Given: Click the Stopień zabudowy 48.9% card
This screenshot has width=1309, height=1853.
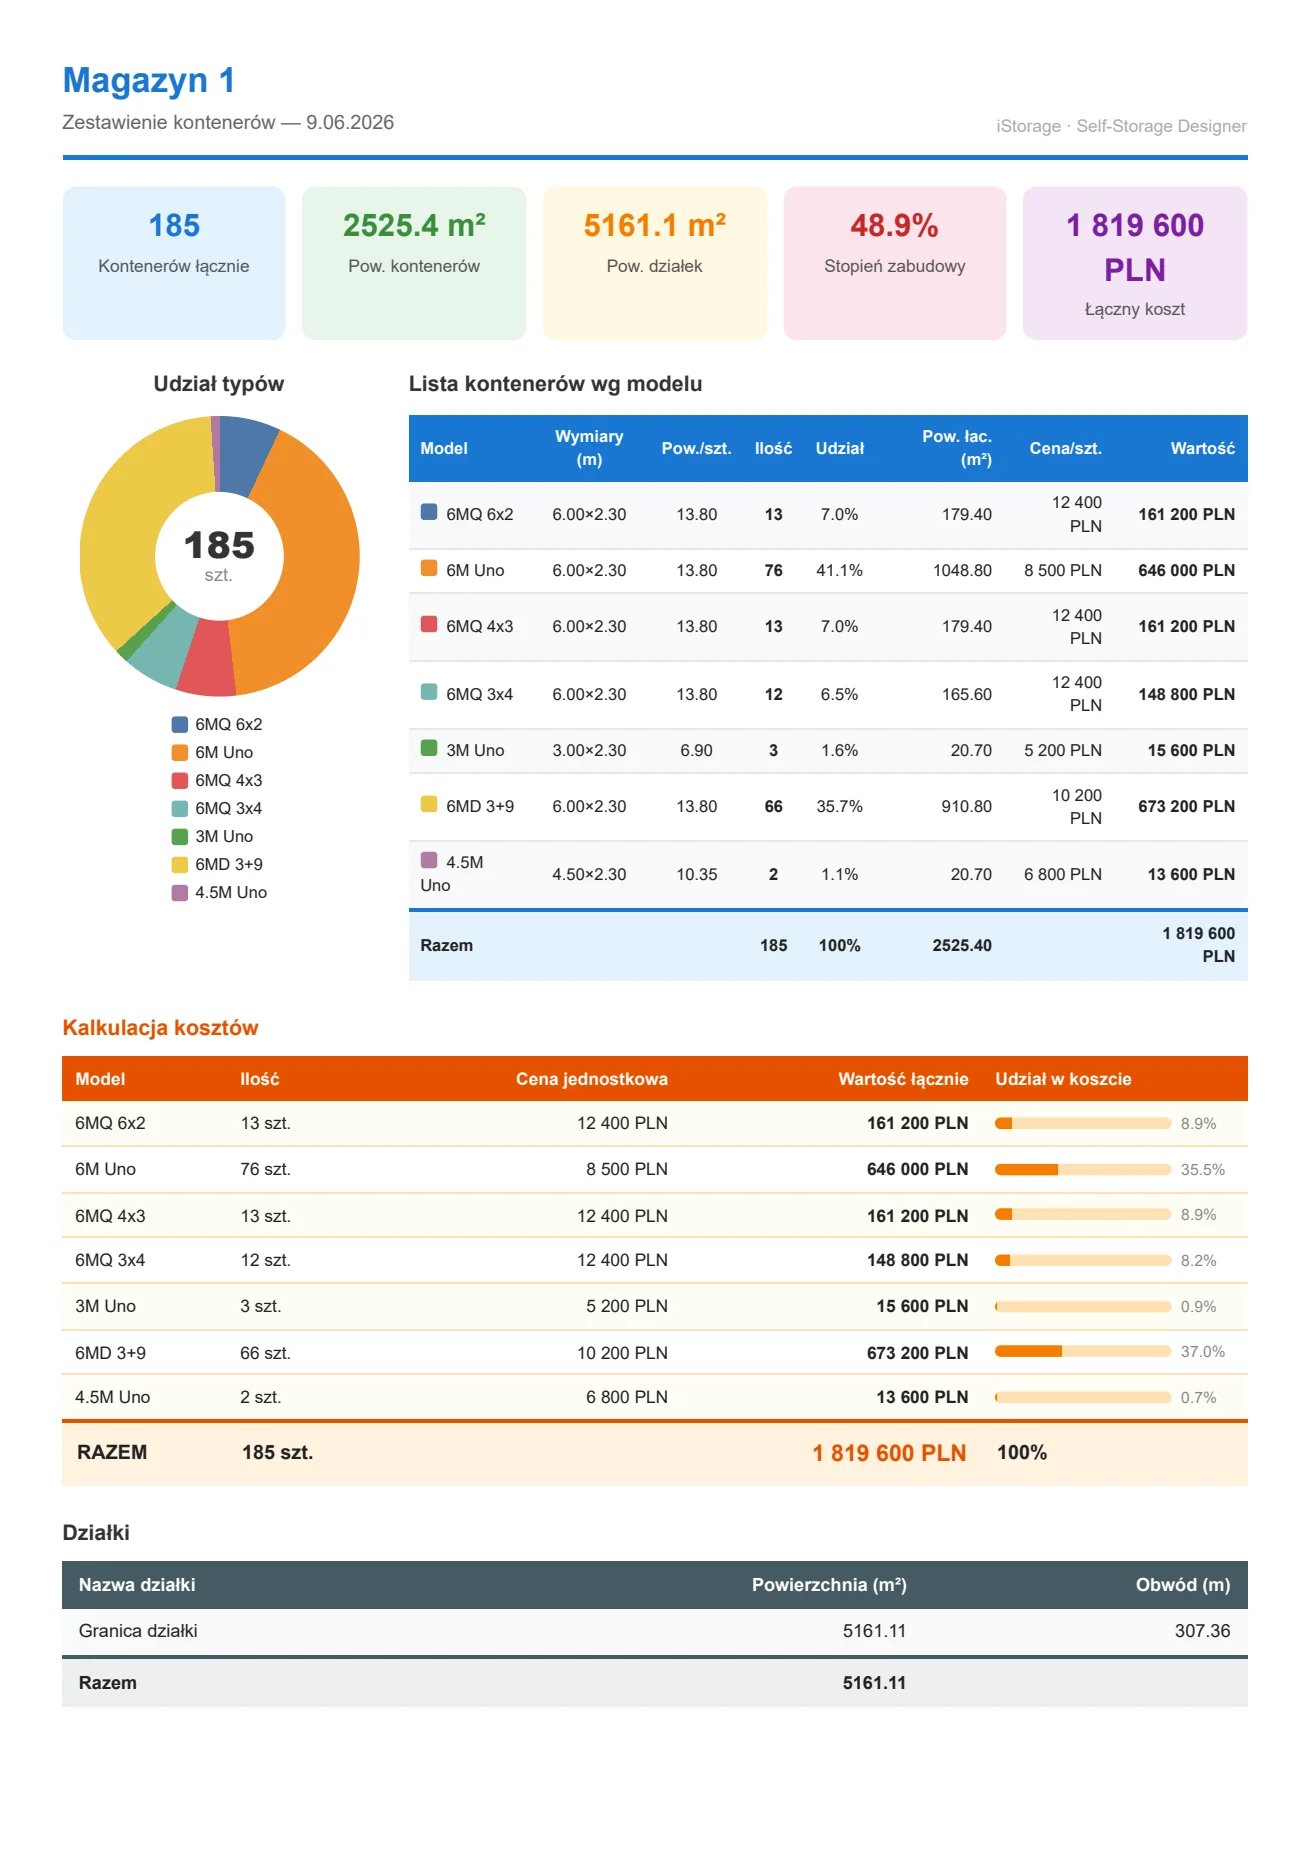Looking at the screenshot, I should (x=894, y=263).
